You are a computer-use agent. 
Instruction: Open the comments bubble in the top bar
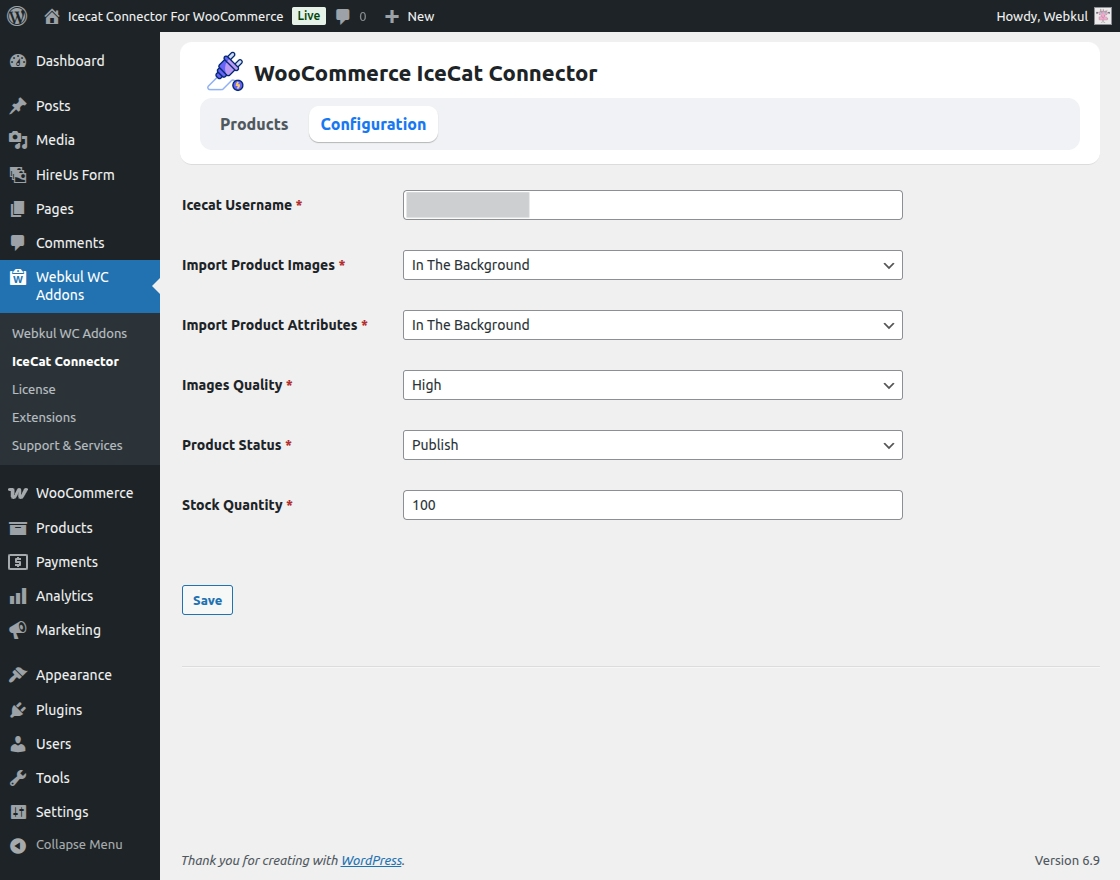pos(345,16)
